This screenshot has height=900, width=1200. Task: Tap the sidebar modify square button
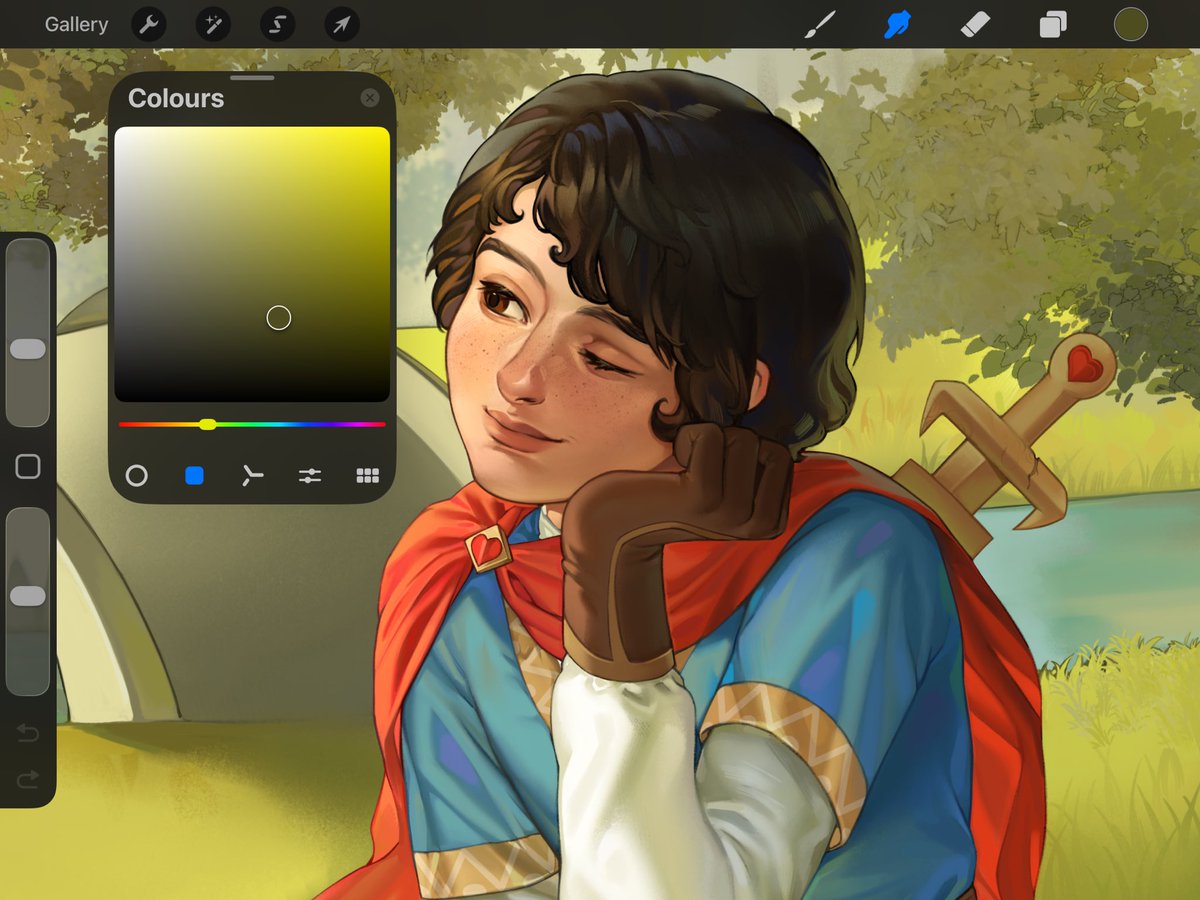(28, 466)
